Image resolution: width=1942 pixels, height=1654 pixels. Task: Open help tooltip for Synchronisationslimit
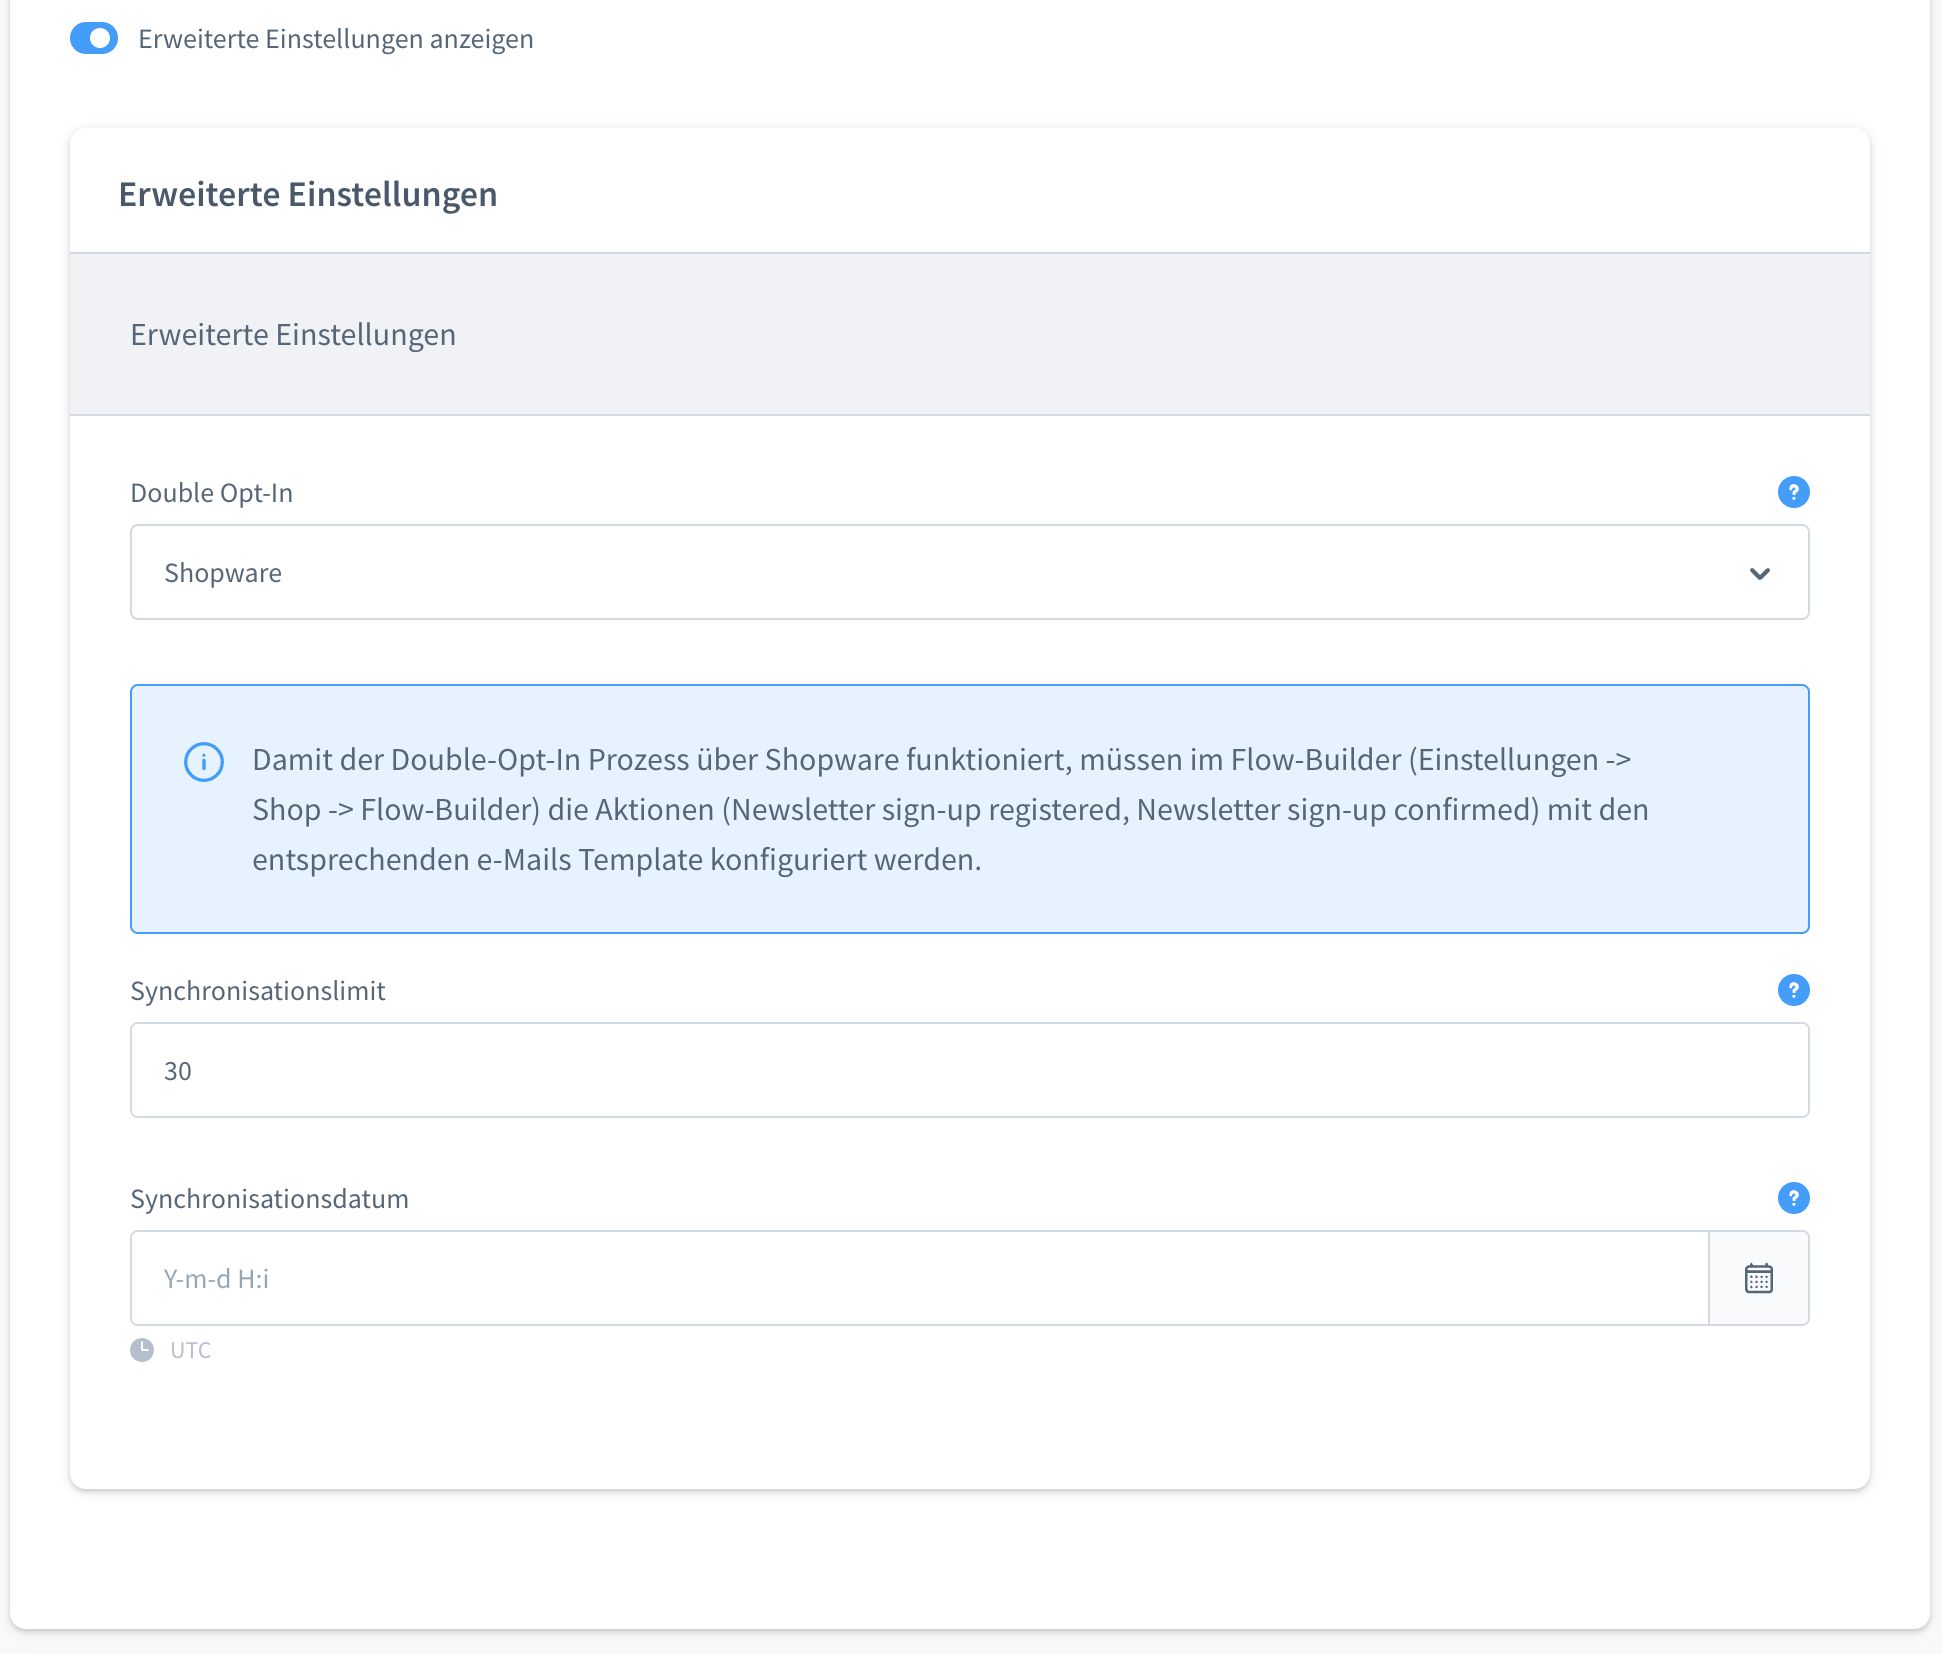(1793, 990)
